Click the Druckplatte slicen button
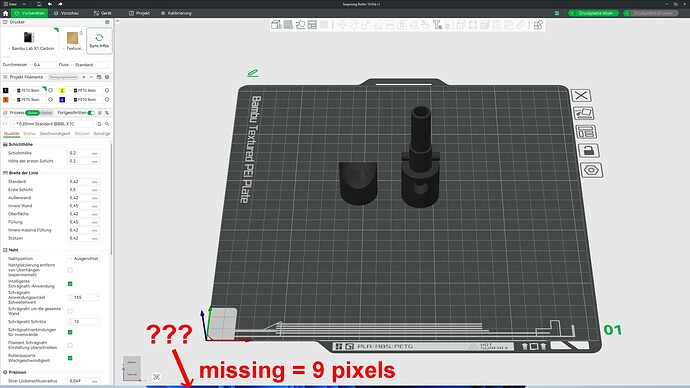 coord(593,13)
